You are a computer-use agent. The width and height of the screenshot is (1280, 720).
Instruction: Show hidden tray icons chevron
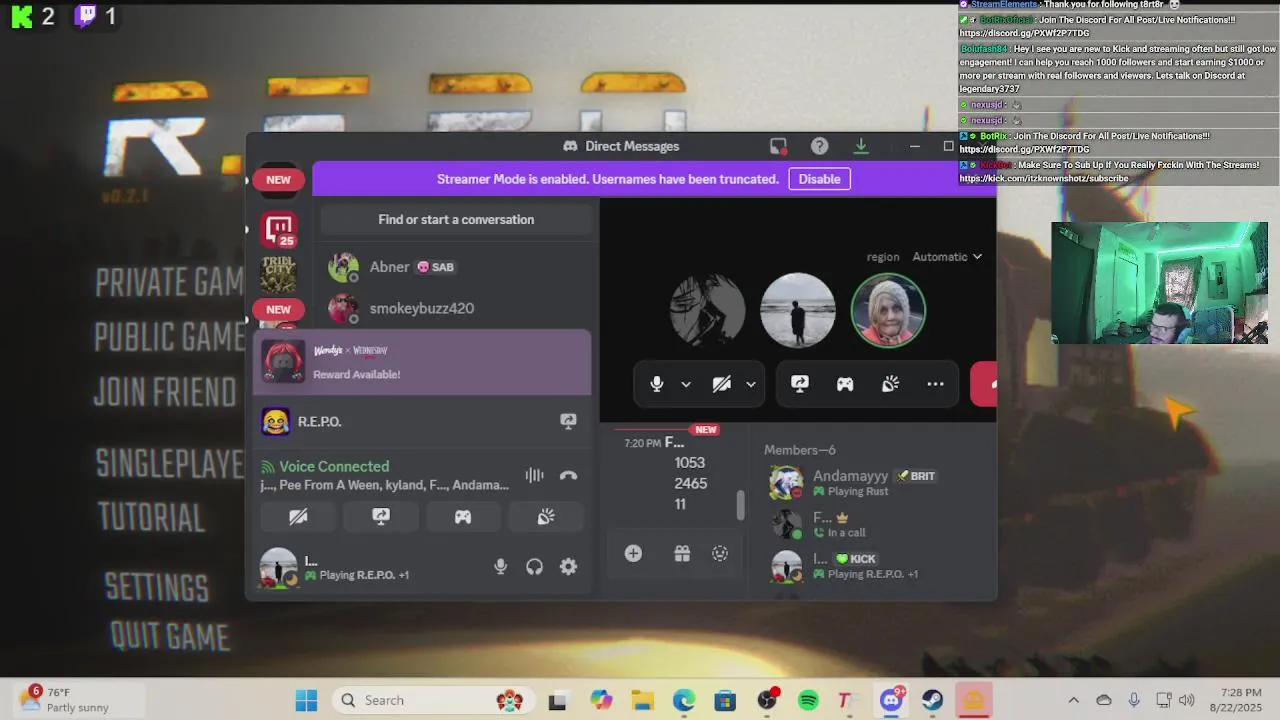1073,700
